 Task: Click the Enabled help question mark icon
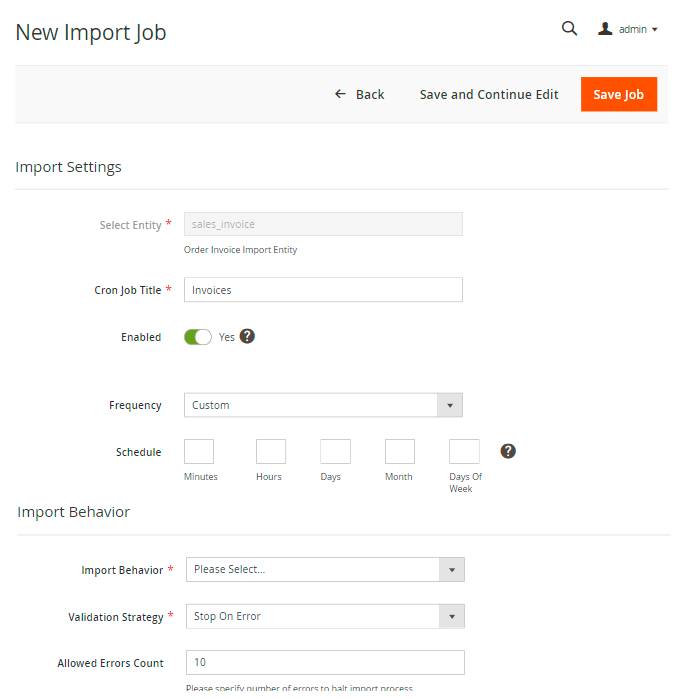point(247,337)
